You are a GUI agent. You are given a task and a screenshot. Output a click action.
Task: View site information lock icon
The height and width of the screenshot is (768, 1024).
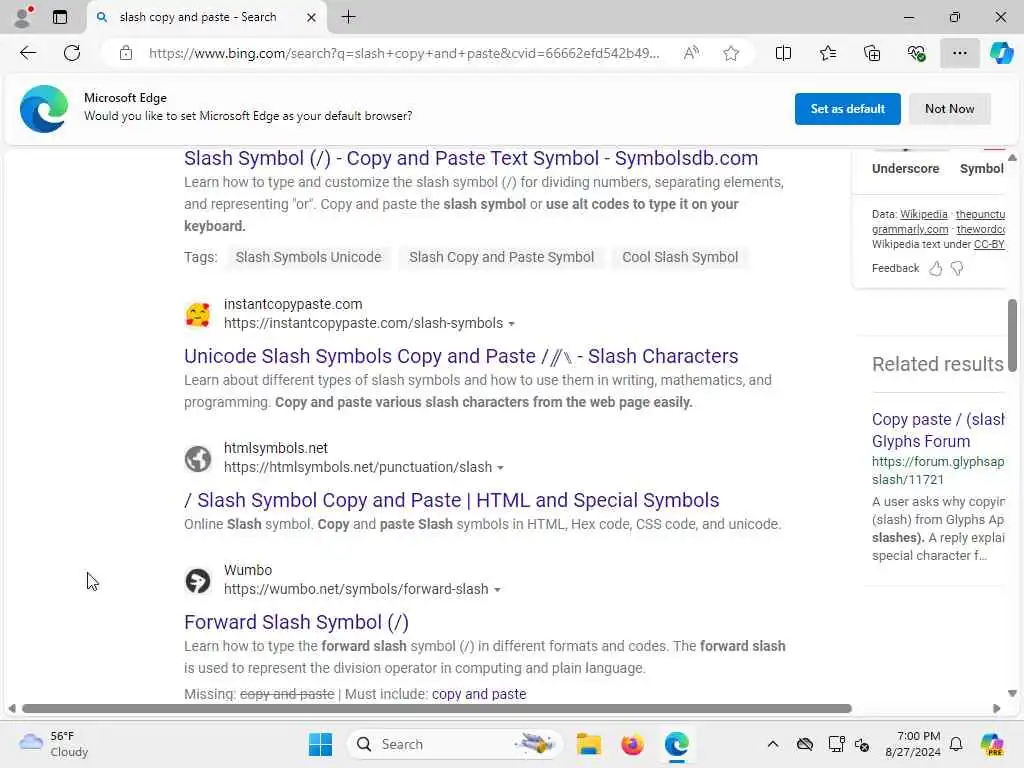126,53
